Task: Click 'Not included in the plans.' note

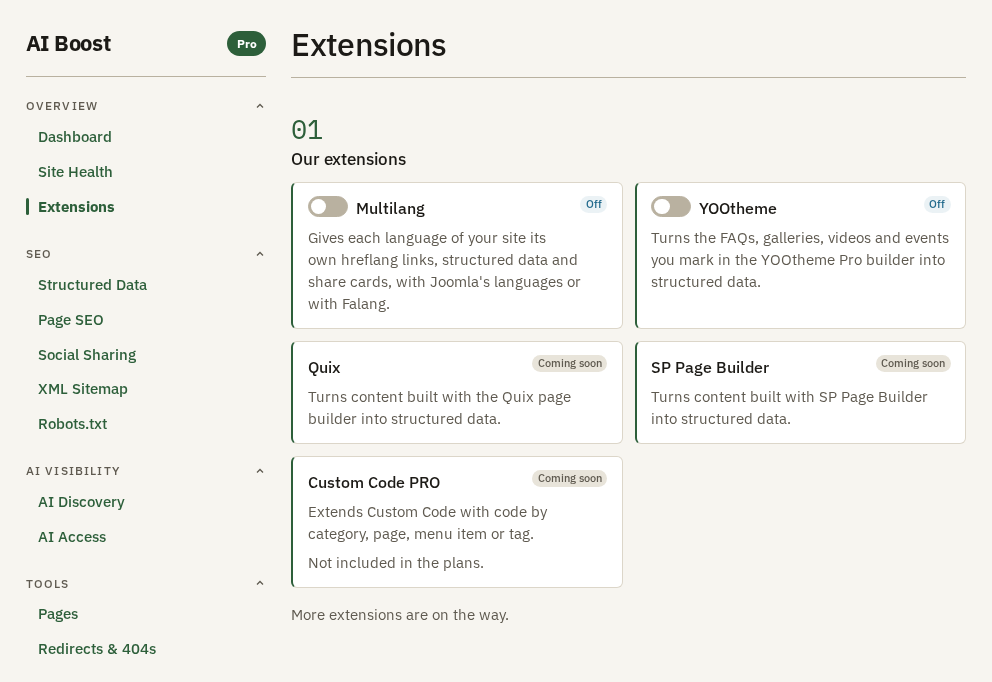Action: click(396, 563)
